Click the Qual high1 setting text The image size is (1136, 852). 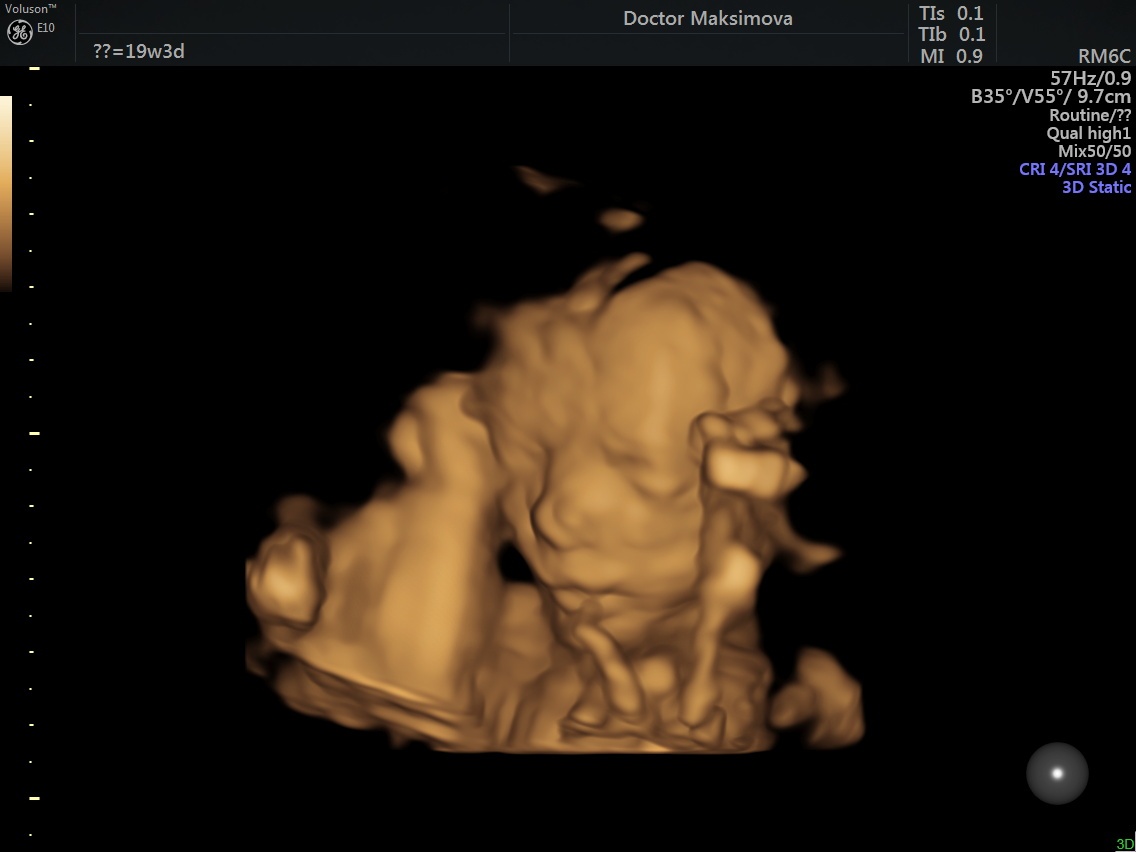click(1088, 133)
